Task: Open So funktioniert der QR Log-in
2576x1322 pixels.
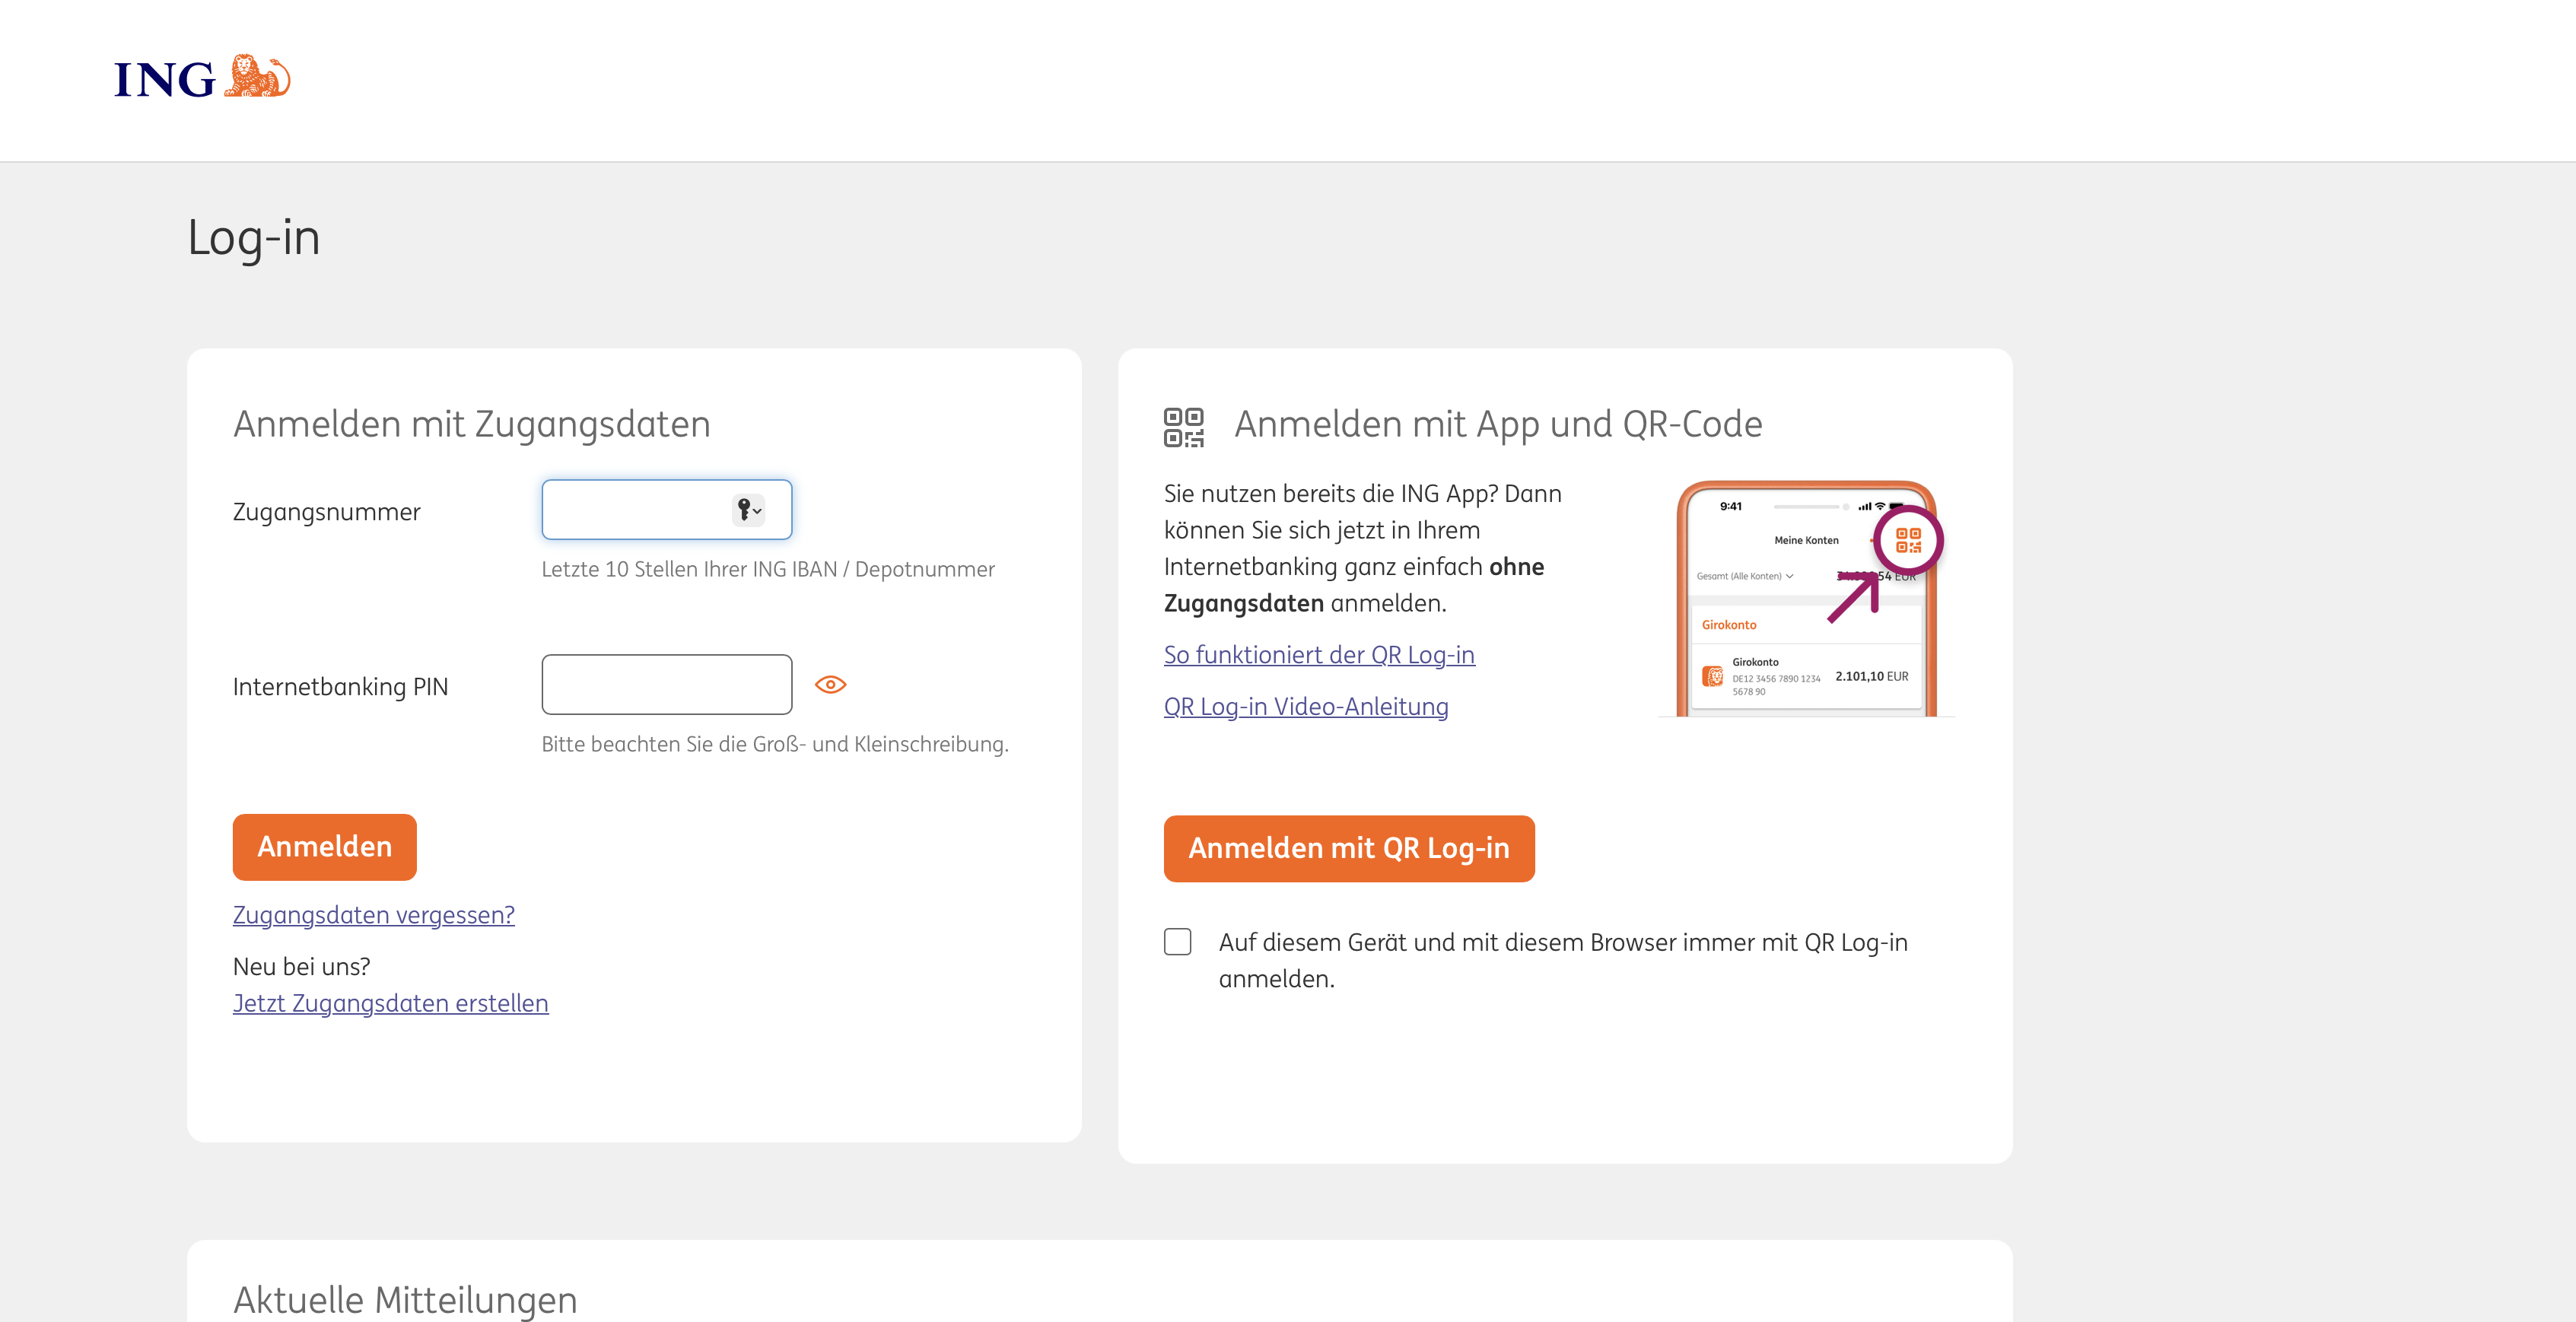Action: pos(1318,655)
